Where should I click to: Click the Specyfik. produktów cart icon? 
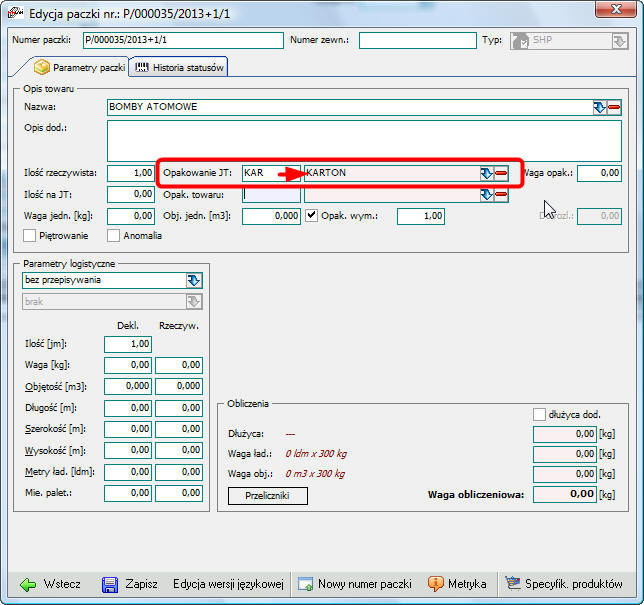513,583
